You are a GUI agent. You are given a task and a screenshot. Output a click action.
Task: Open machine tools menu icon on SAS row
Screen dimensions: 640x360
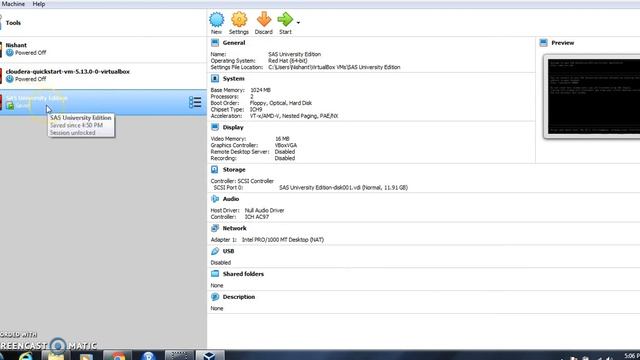pyautogui.click(x=195, y=102)
